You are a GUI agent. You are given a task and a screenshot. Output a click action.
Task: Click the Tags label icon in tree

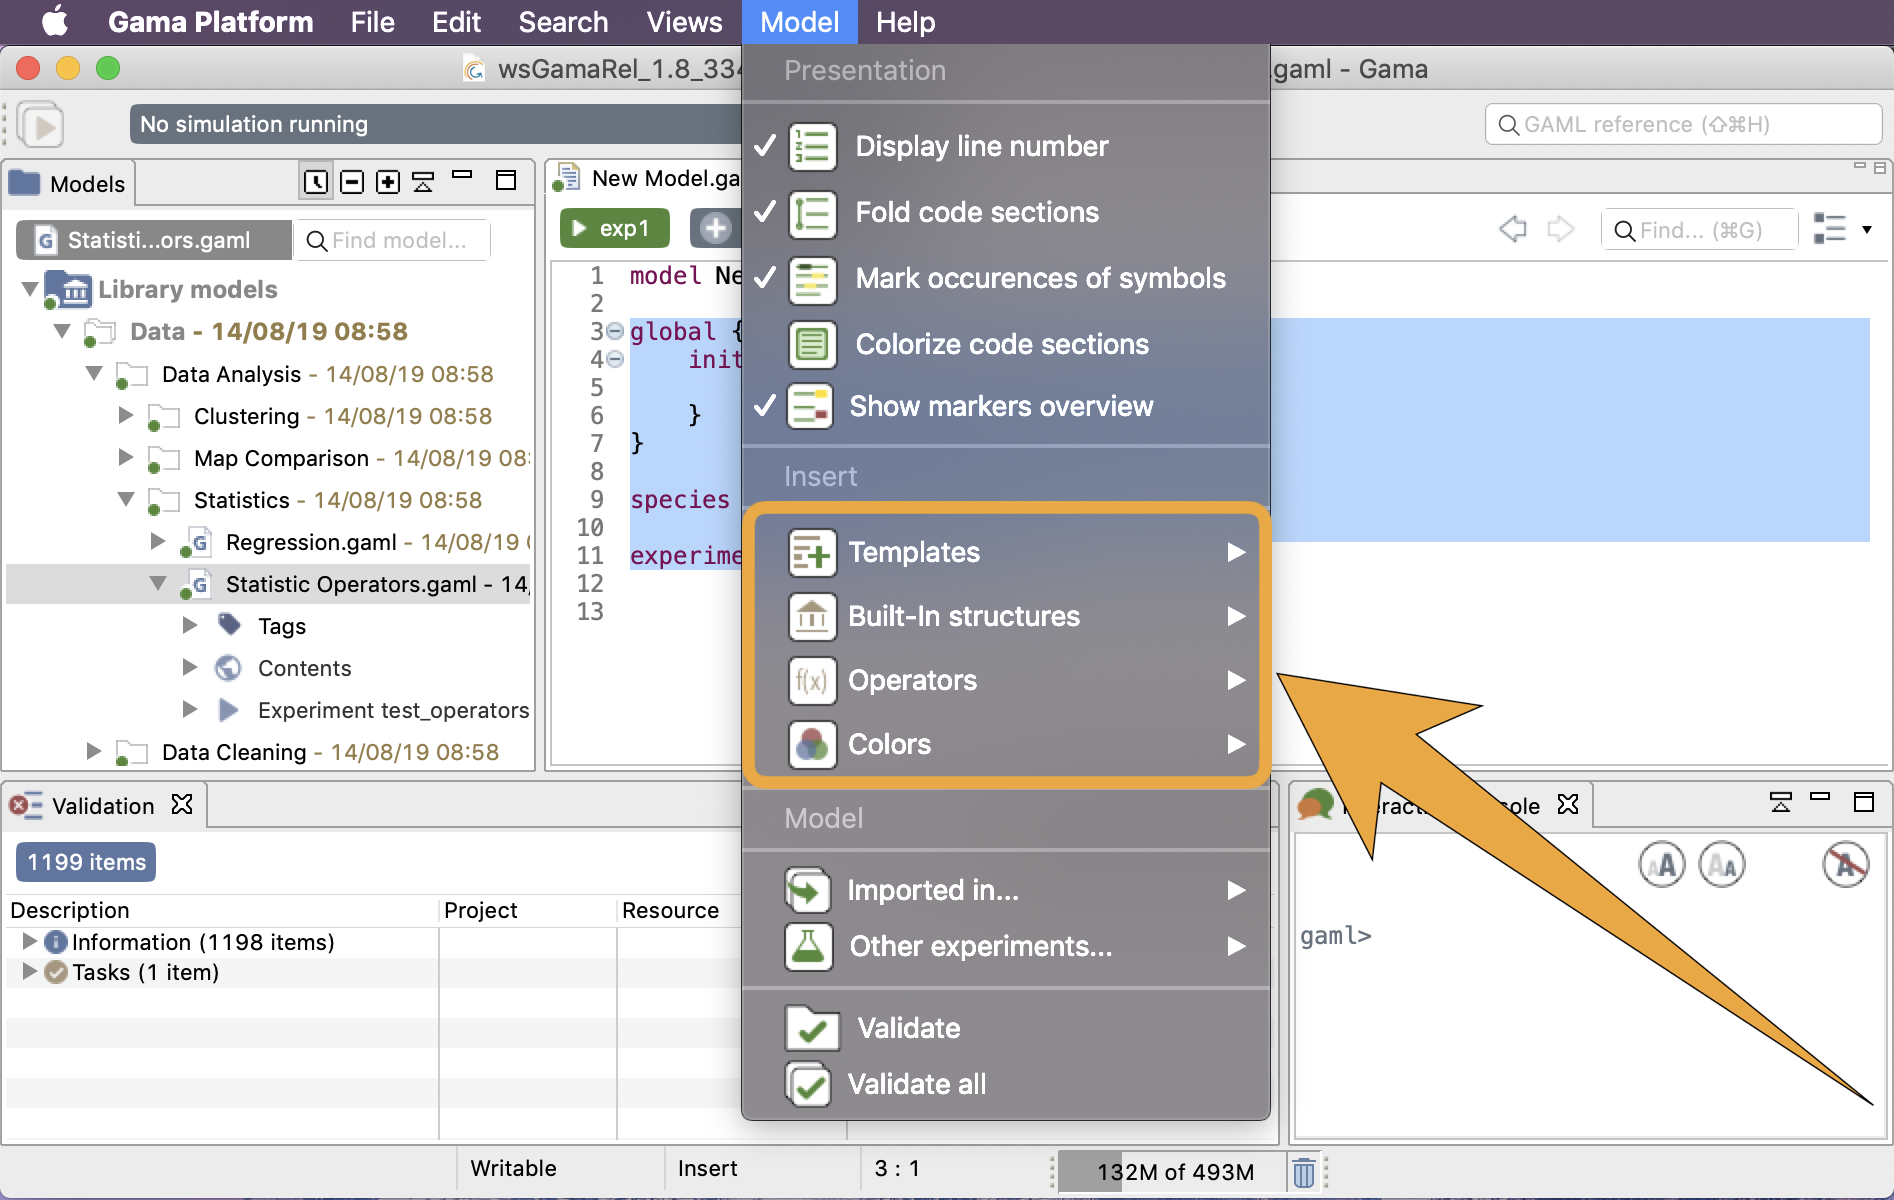[x=230, y=625]
